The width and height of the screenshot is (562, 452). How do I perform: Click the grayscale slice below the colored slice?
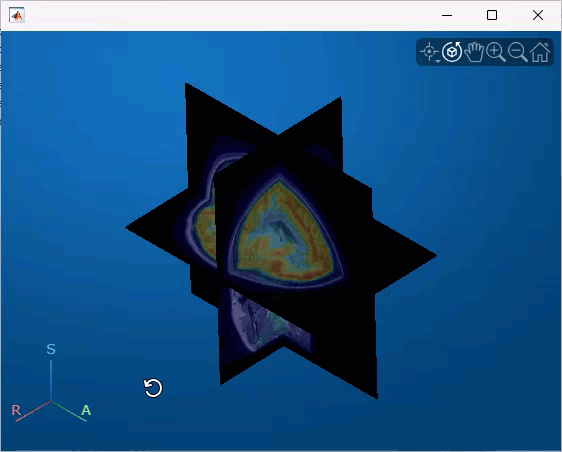[x=265, y=321]
